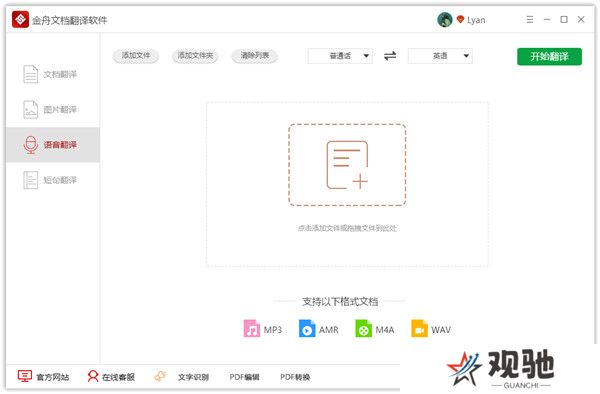This screenshot has width=600, height=394.
Task: Open the user avatar profile
Action: tap(445, 20)
